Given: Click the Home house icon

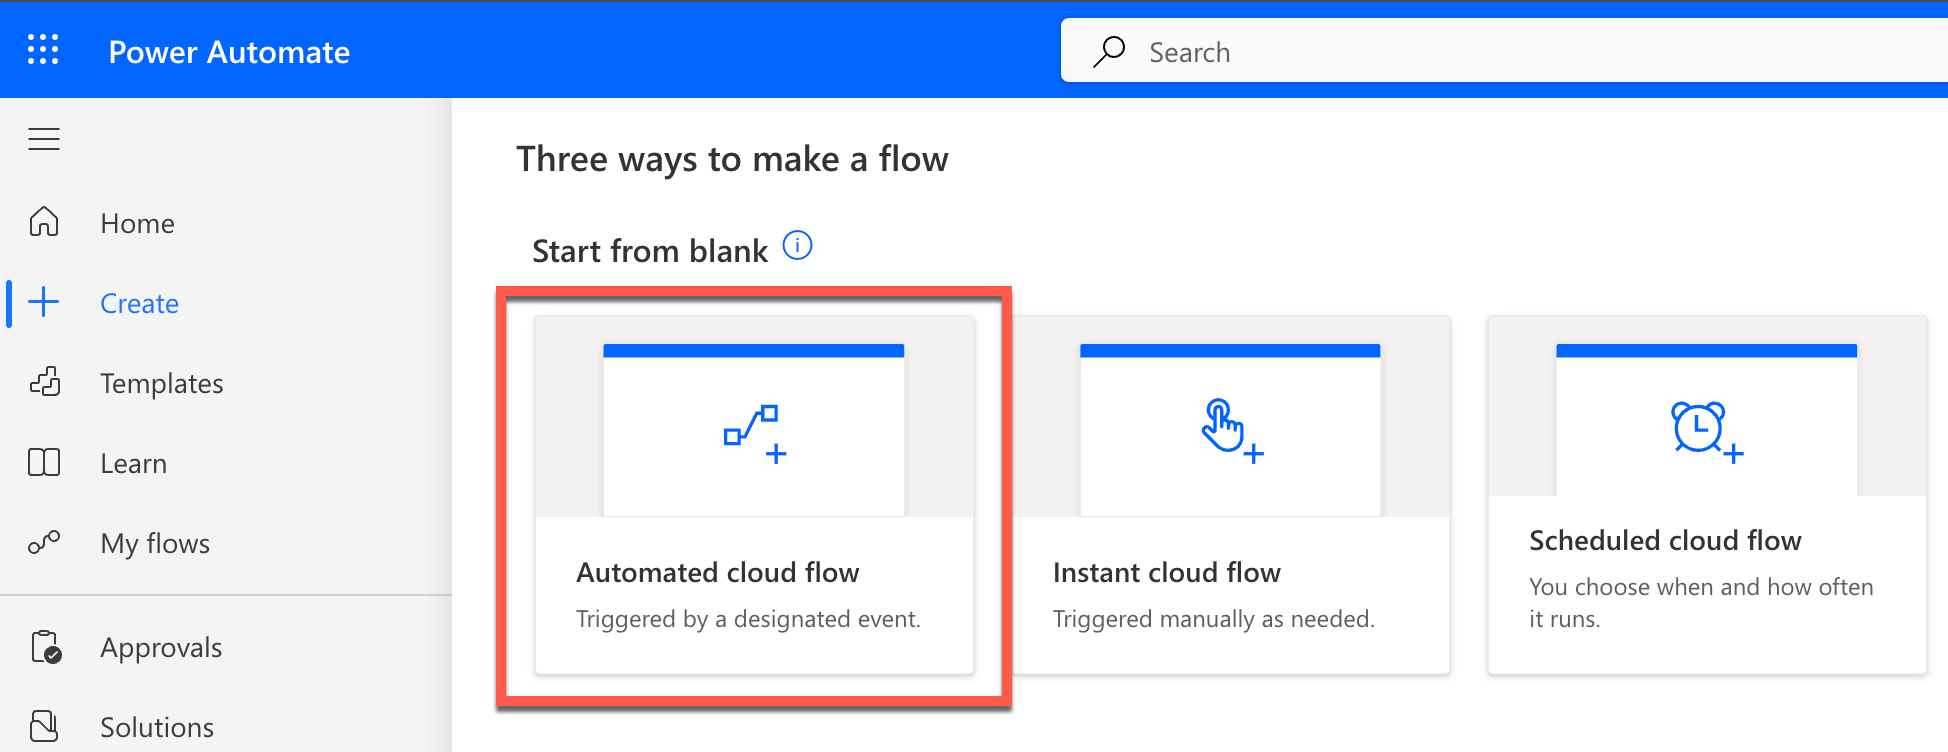Looking at the screenshot, I should pos(44,221).
